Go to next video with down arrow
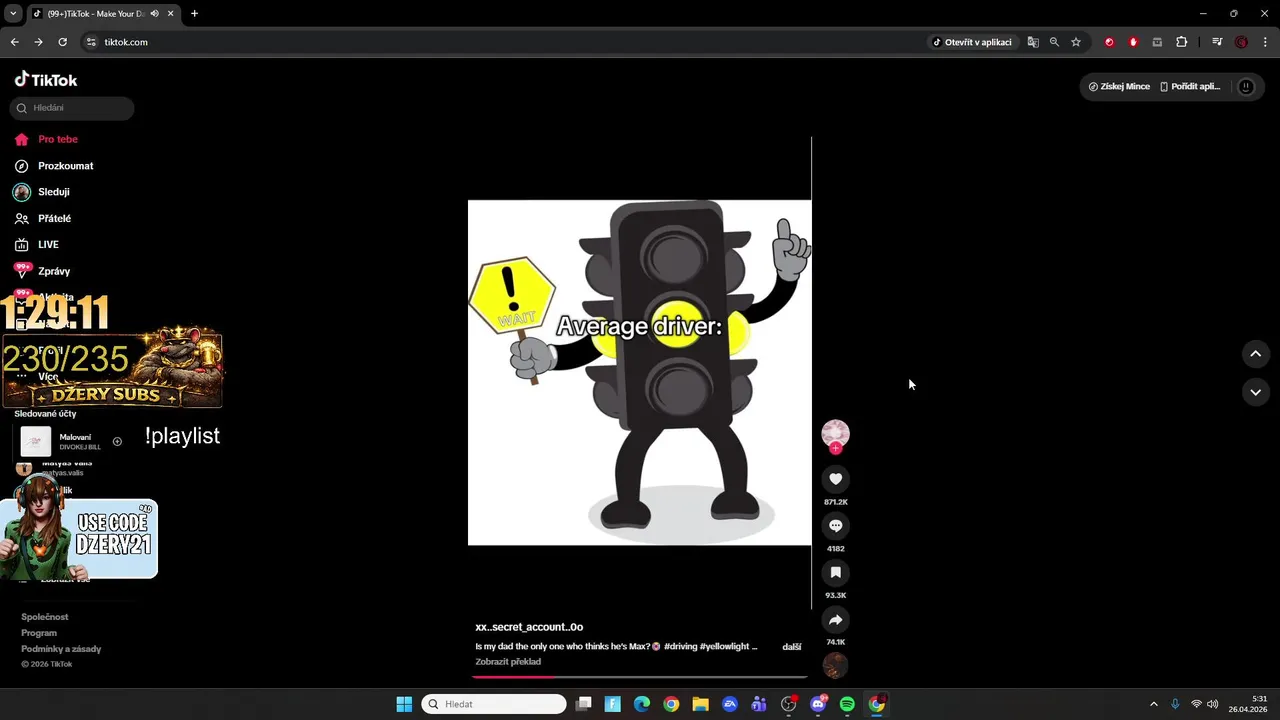Screen dimensions: 1280x720 (x=1255, y=392)
